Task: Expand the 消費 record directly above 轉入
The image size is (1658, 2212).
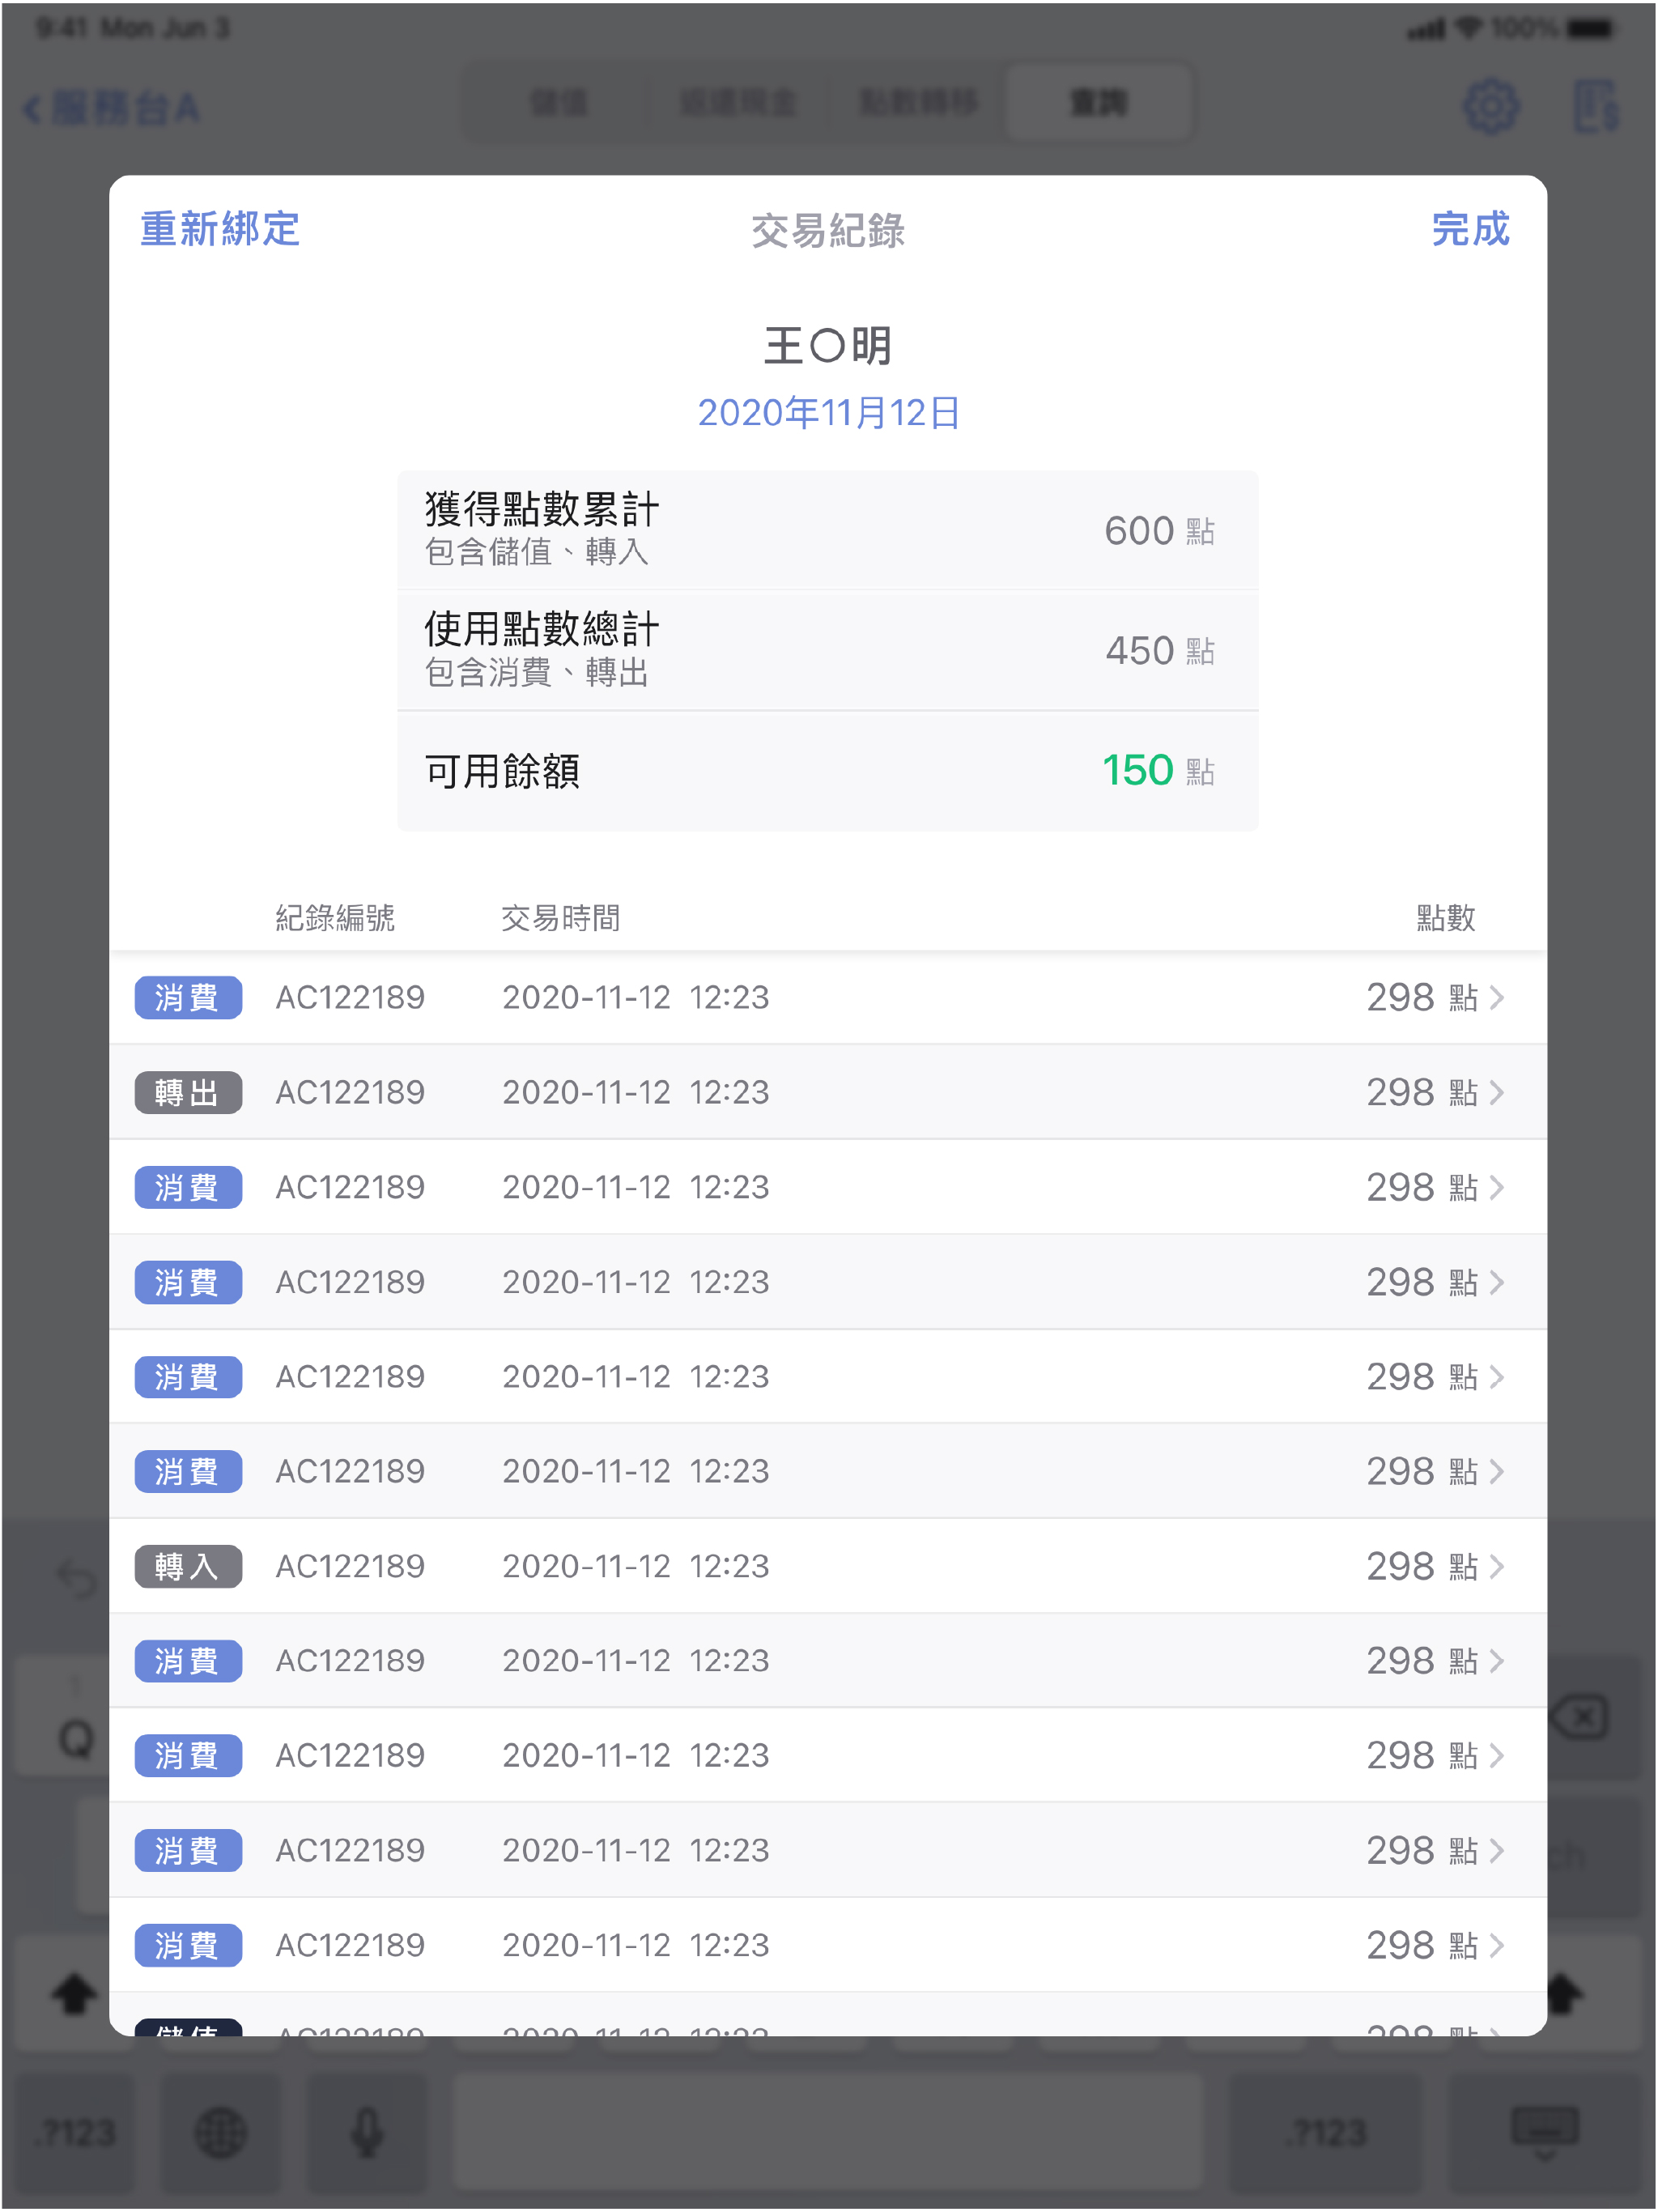Action: tap(1497, 1471)
